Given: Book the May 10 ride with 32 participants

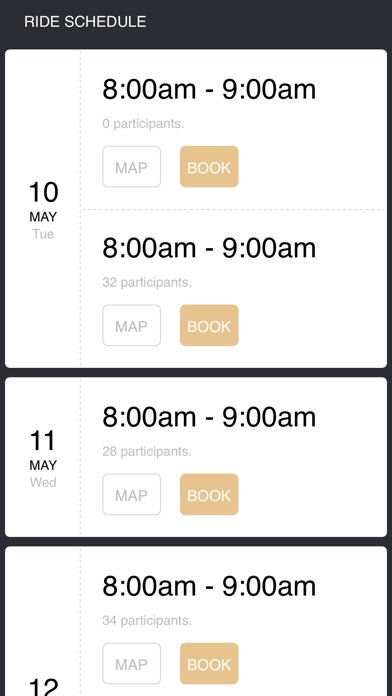Looking at the screenshot, I should (209, 325).
